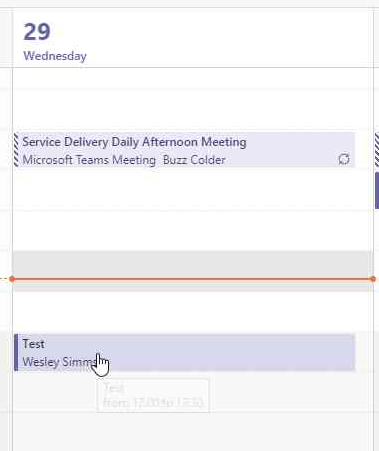Select empty slot between current time and Test
379x451 pixels.
[192, 312]
